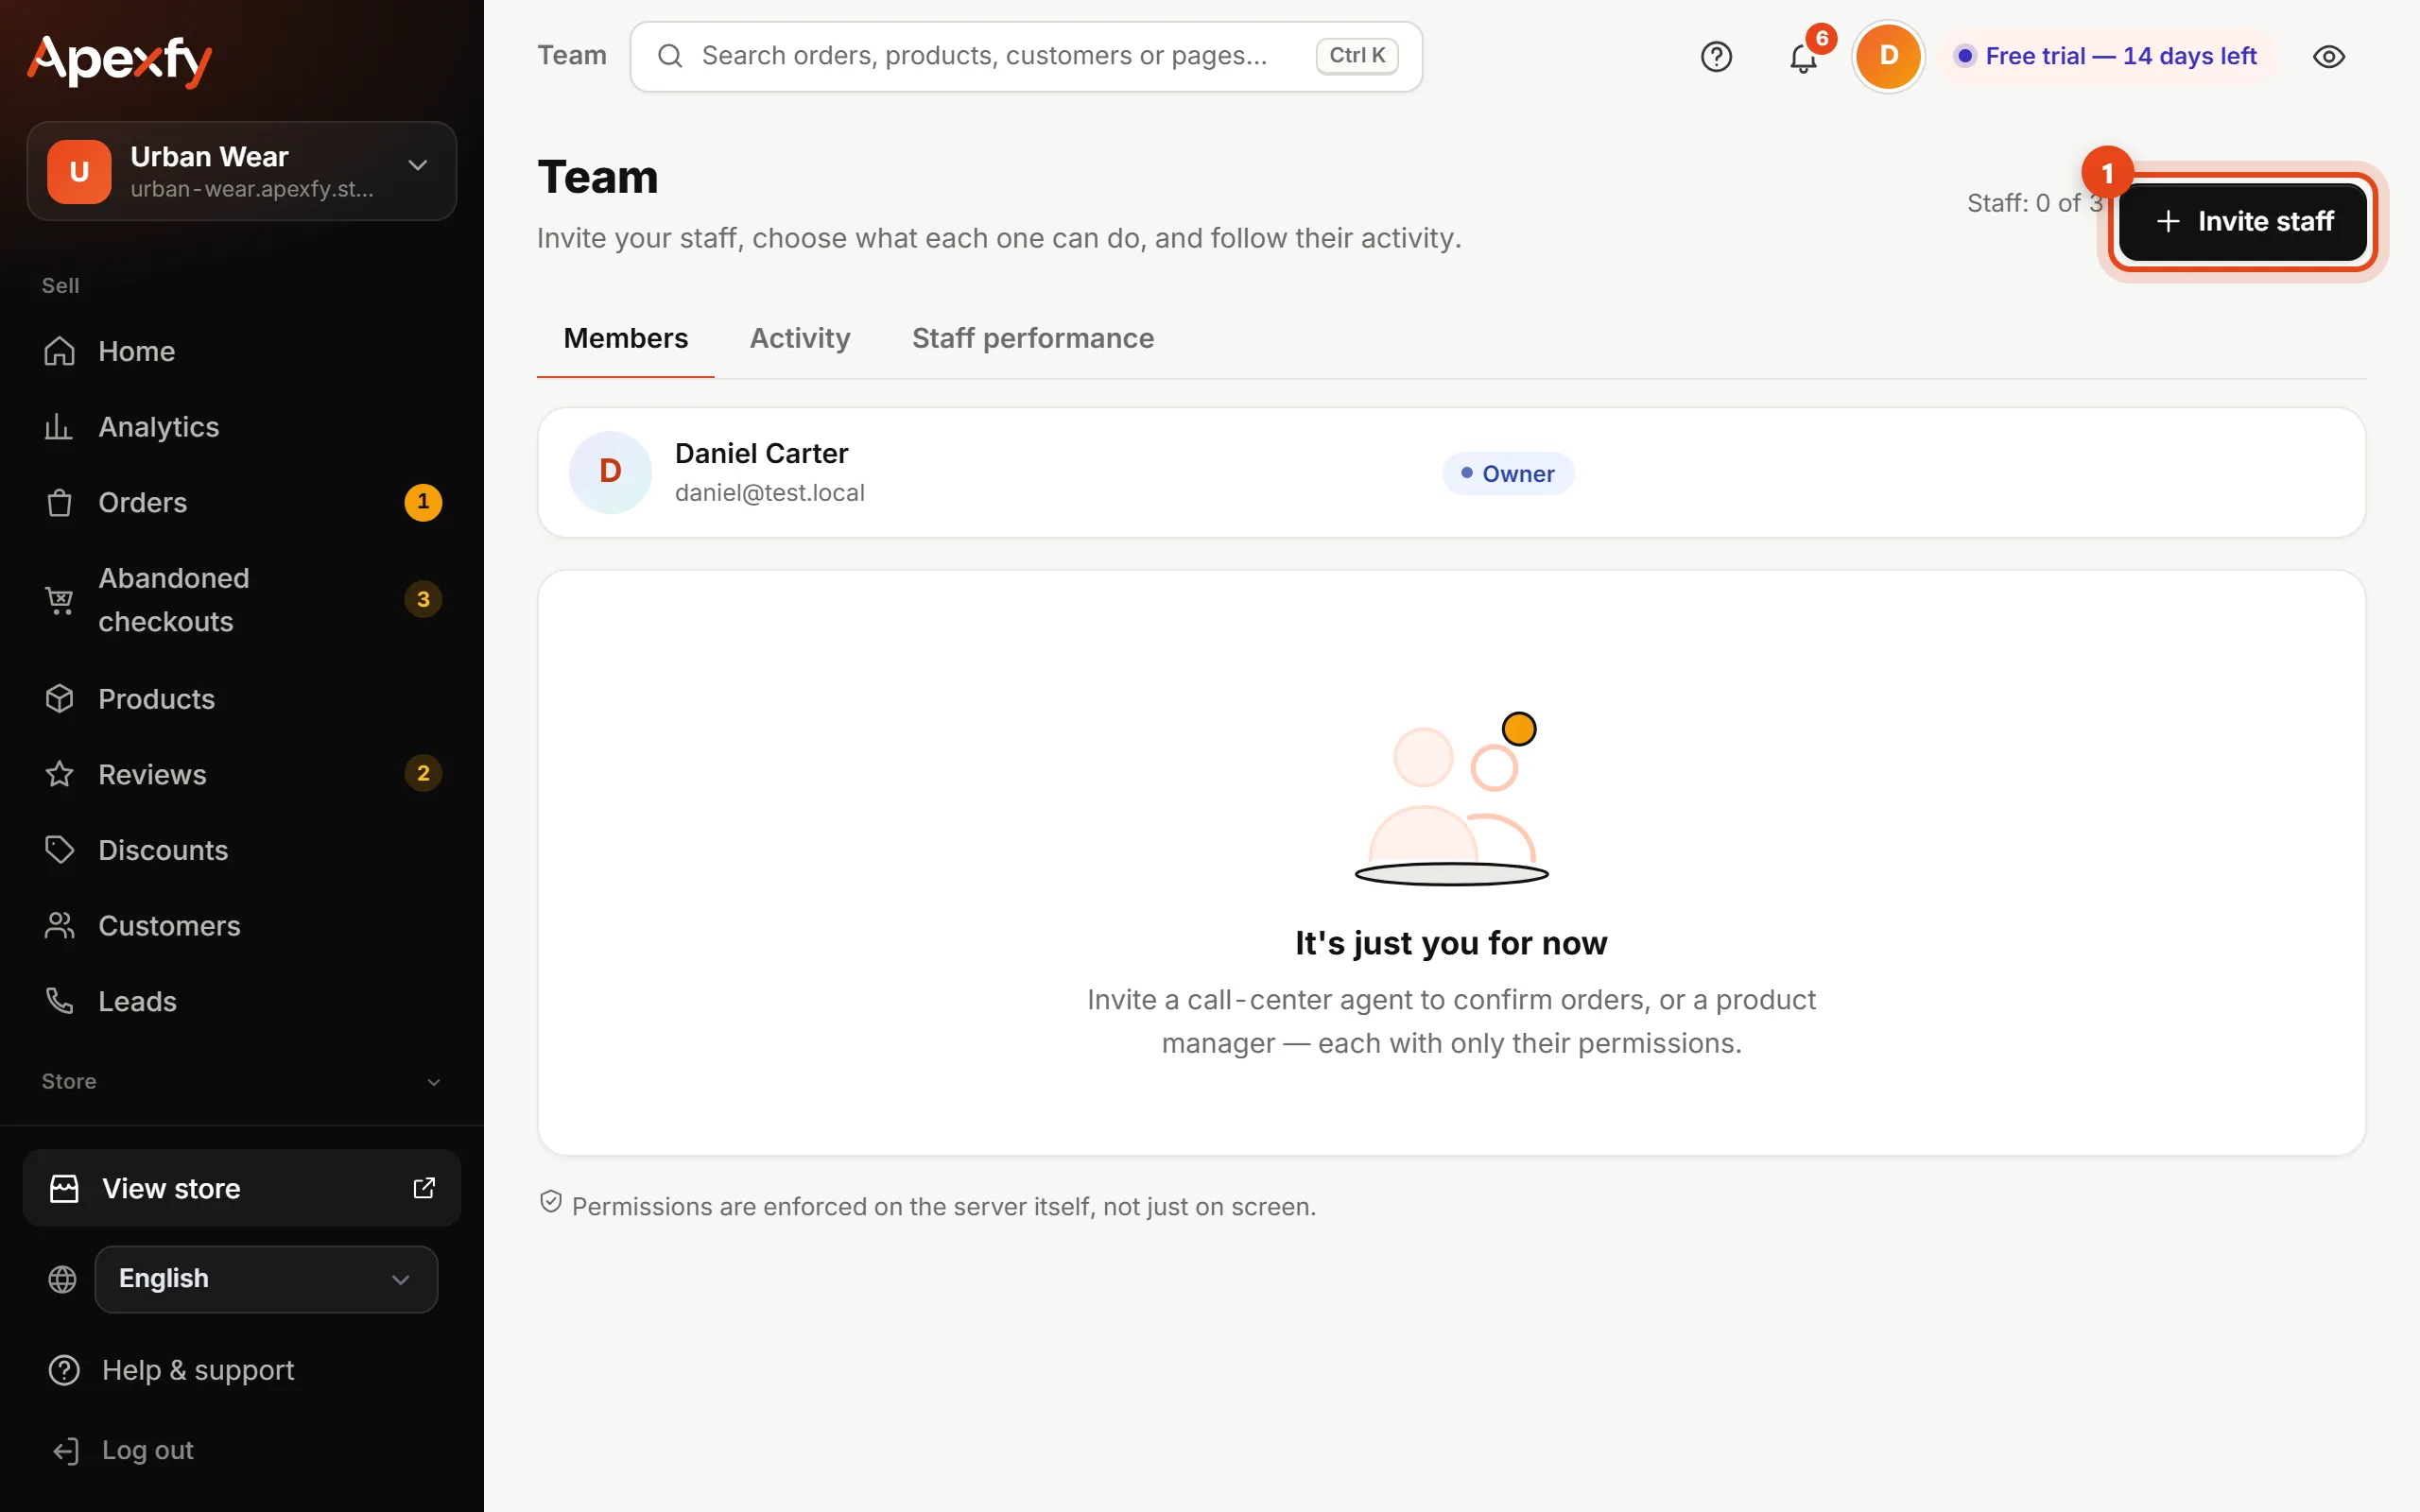Click the empty state people illustration

[x=1452, y=798]
